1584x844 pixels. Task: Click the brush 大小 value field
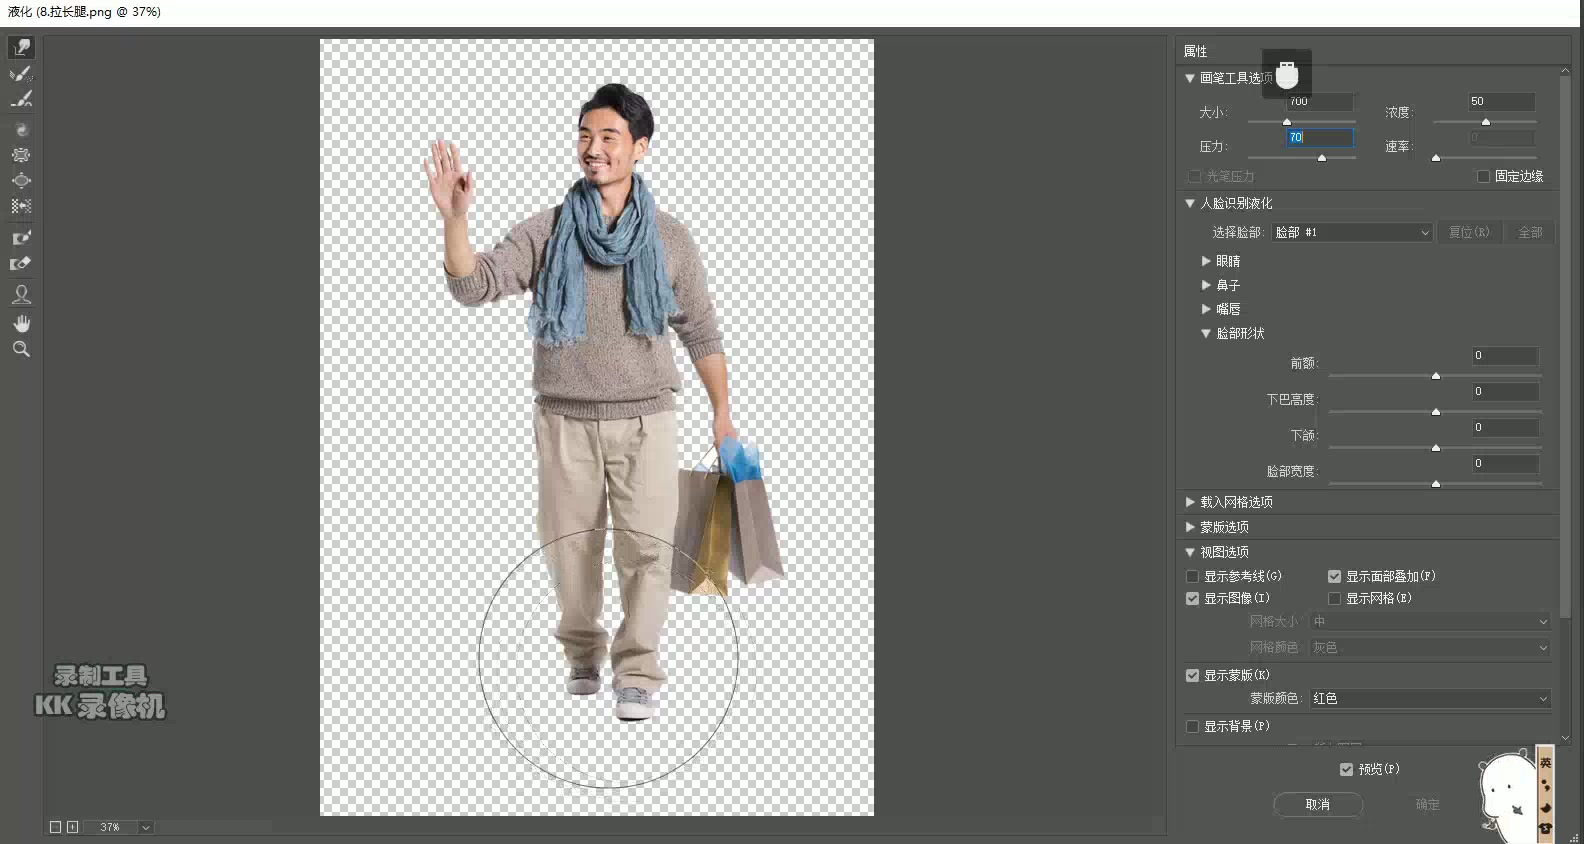pos(1320,102)
